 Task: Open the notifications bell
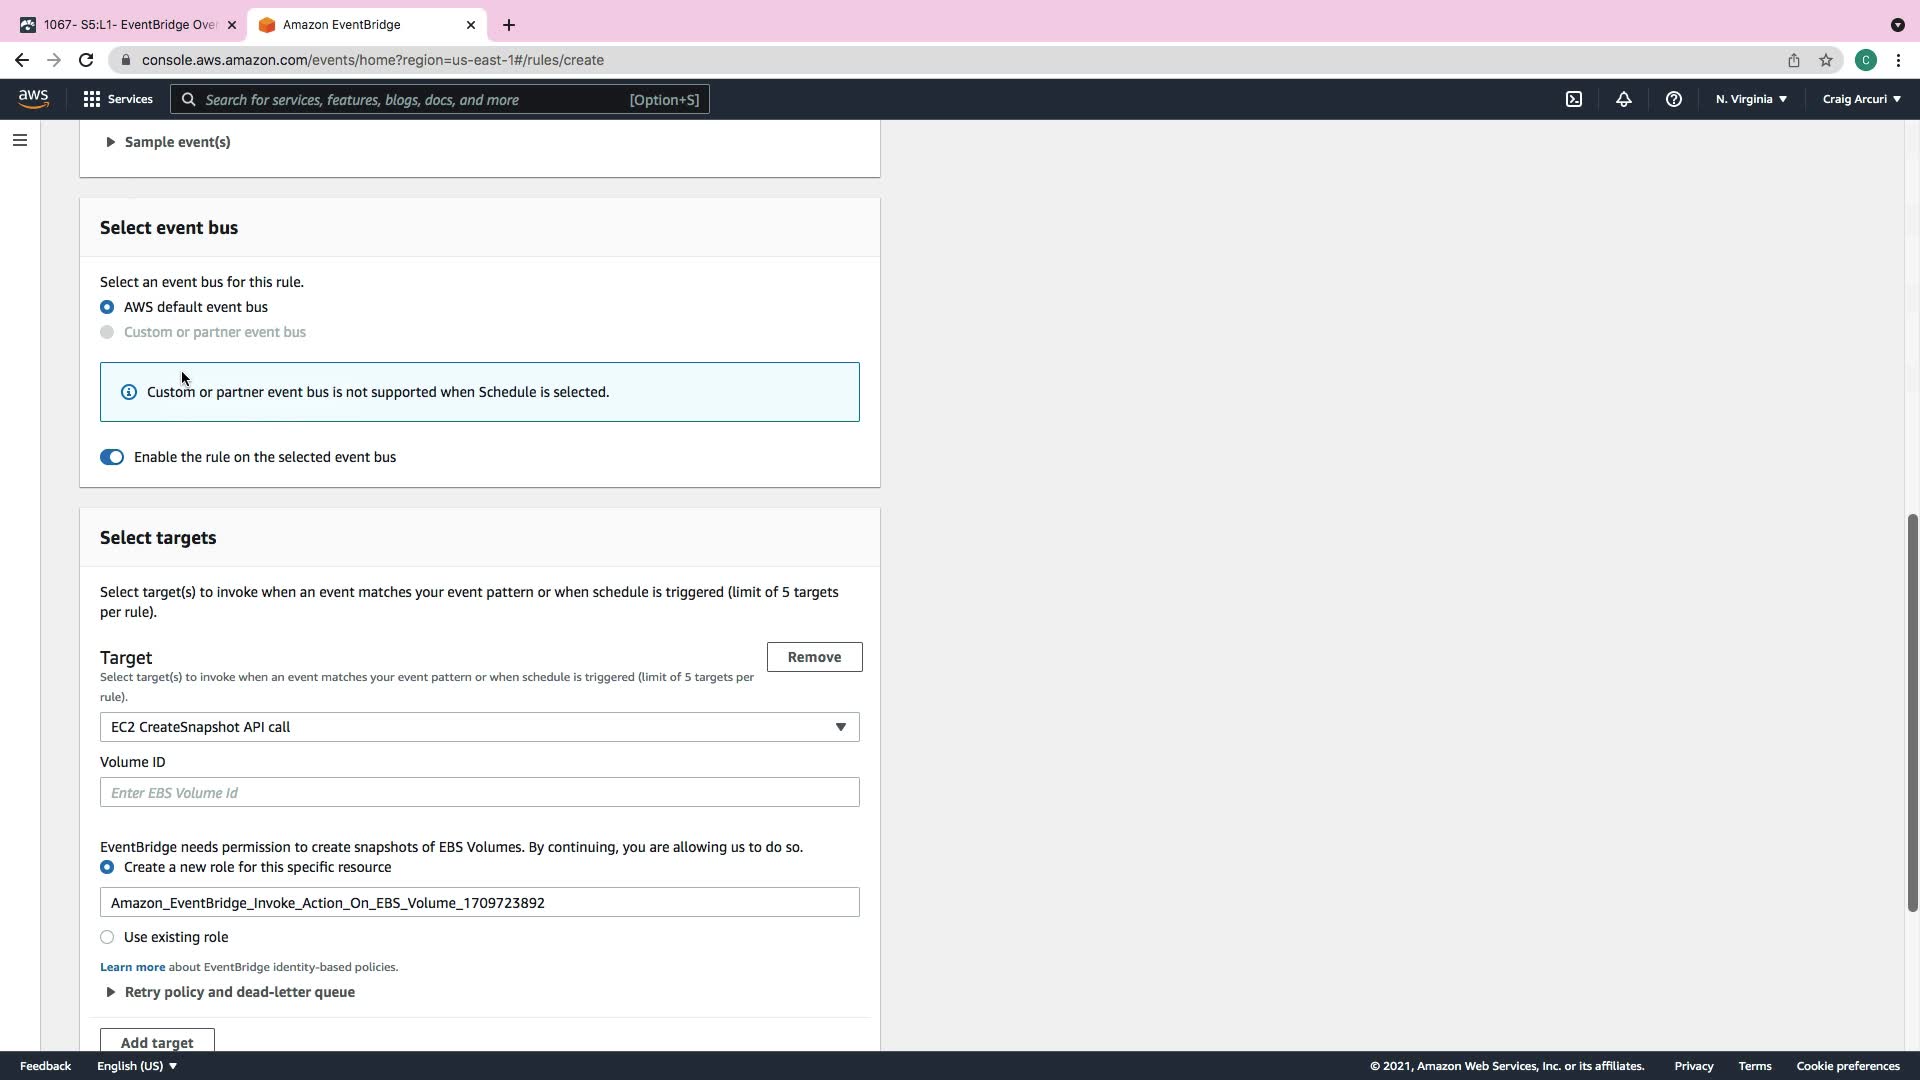tap(1624, 99)
